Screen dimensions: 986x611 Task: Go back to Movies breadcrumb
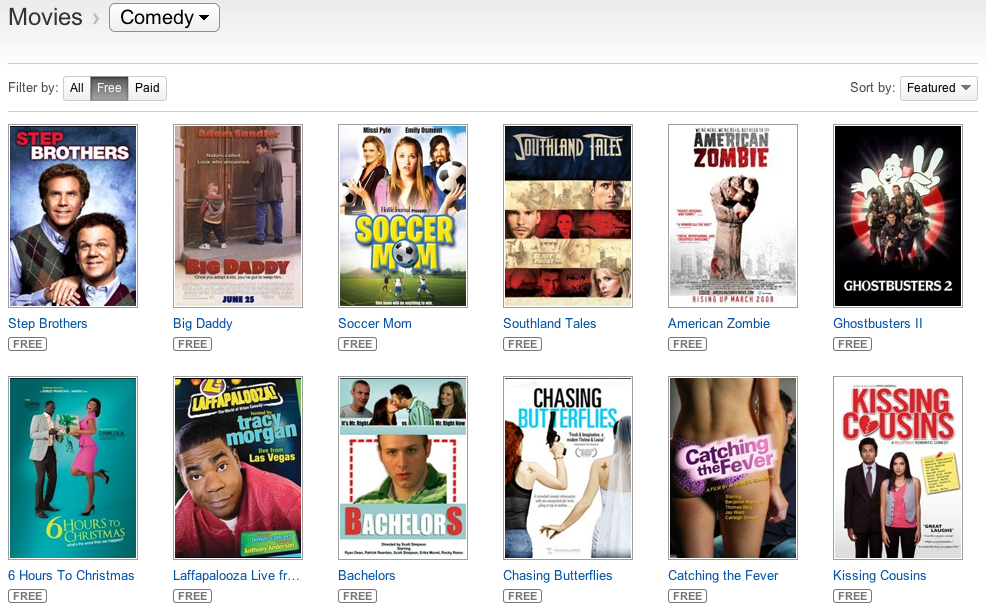point(45,17)
